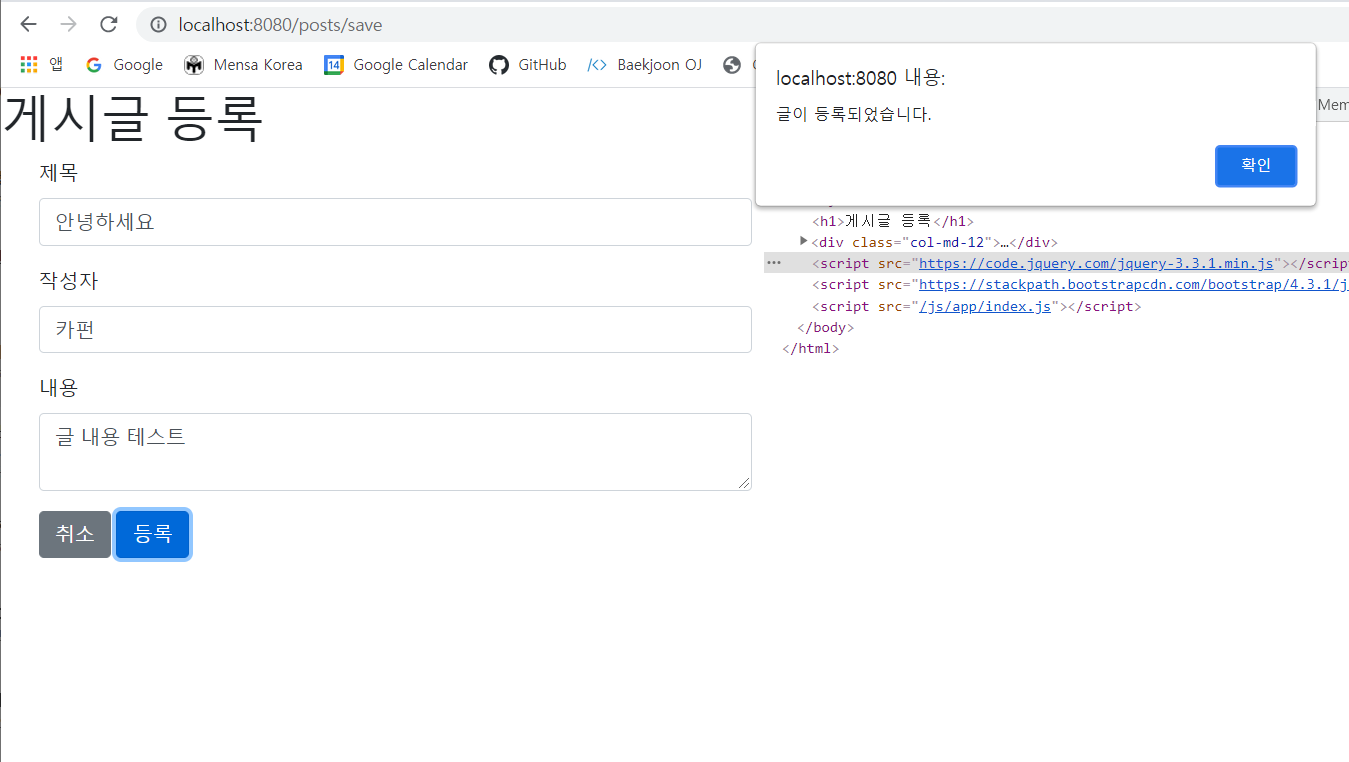Click the address bar URL localhost:8080/posts/save

point(280,25)
